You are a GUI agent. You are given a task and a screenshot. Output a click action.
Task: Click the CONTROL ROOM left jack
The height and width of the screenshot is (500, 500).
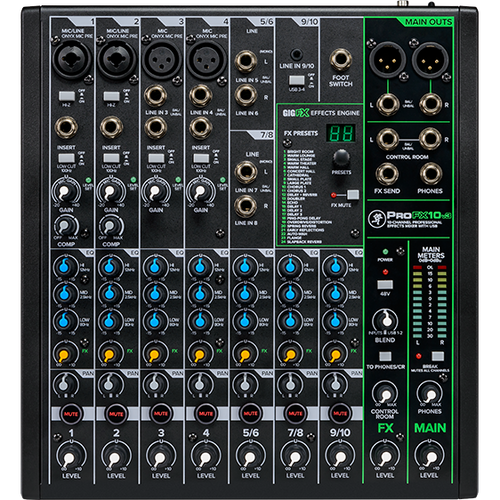387,139
